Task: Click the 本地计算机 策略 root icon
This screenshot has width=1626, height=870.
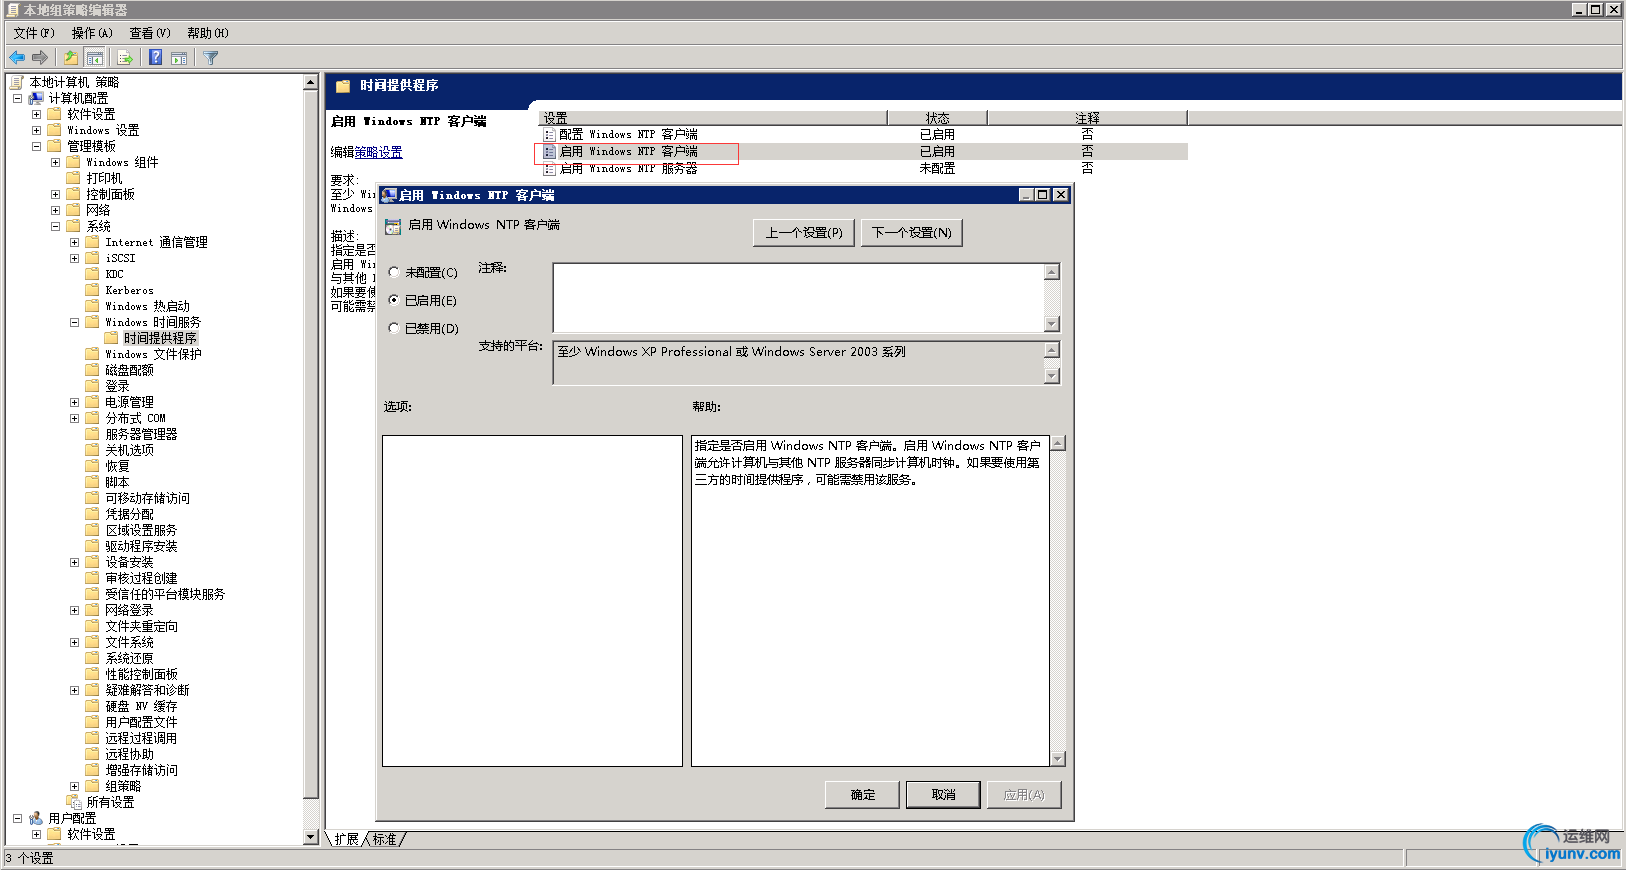Action: [17, 82]
